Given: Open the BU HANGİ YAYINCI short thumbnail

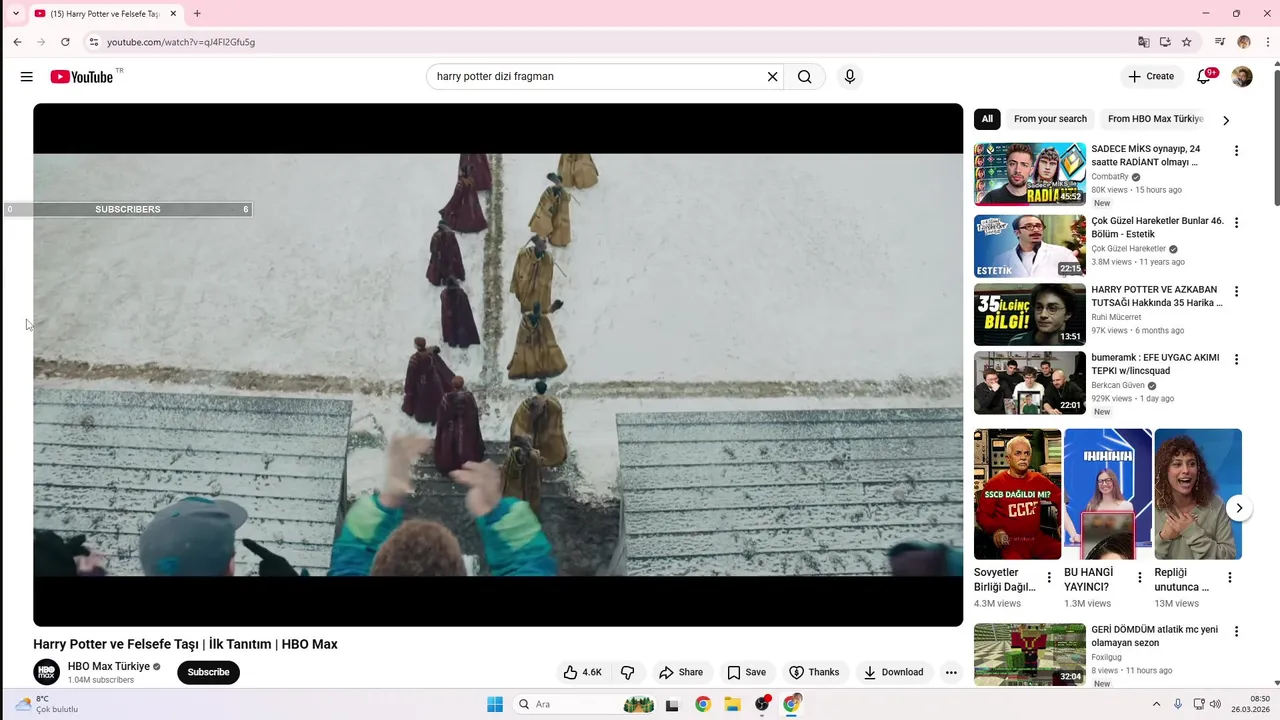Looking at the screenshot, I should [x=1108, y=494].
